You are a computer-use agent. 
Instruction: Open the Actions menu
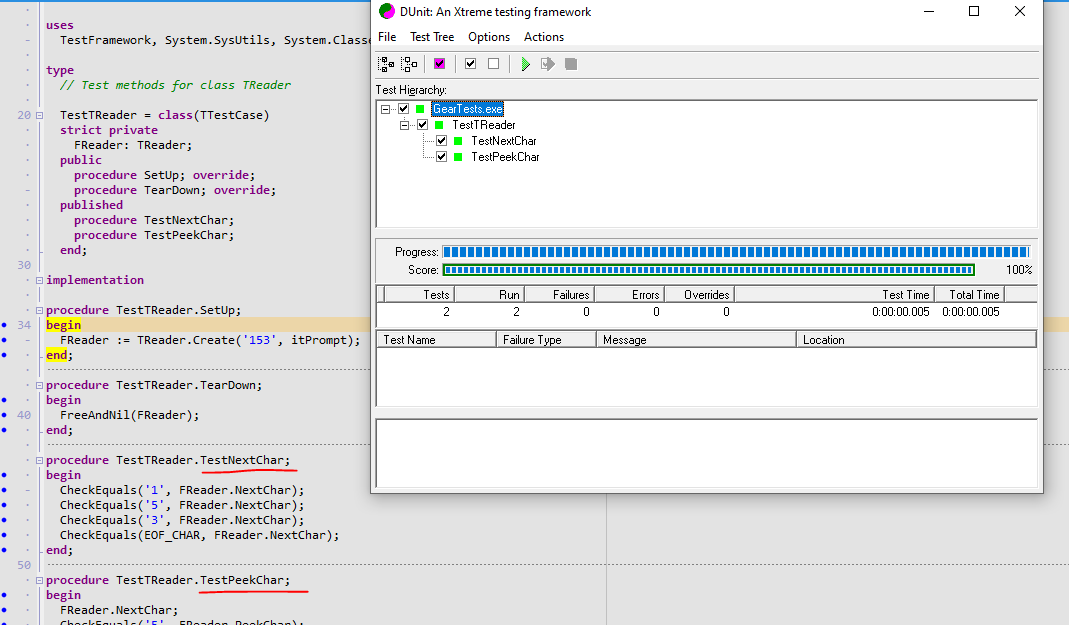544,37
